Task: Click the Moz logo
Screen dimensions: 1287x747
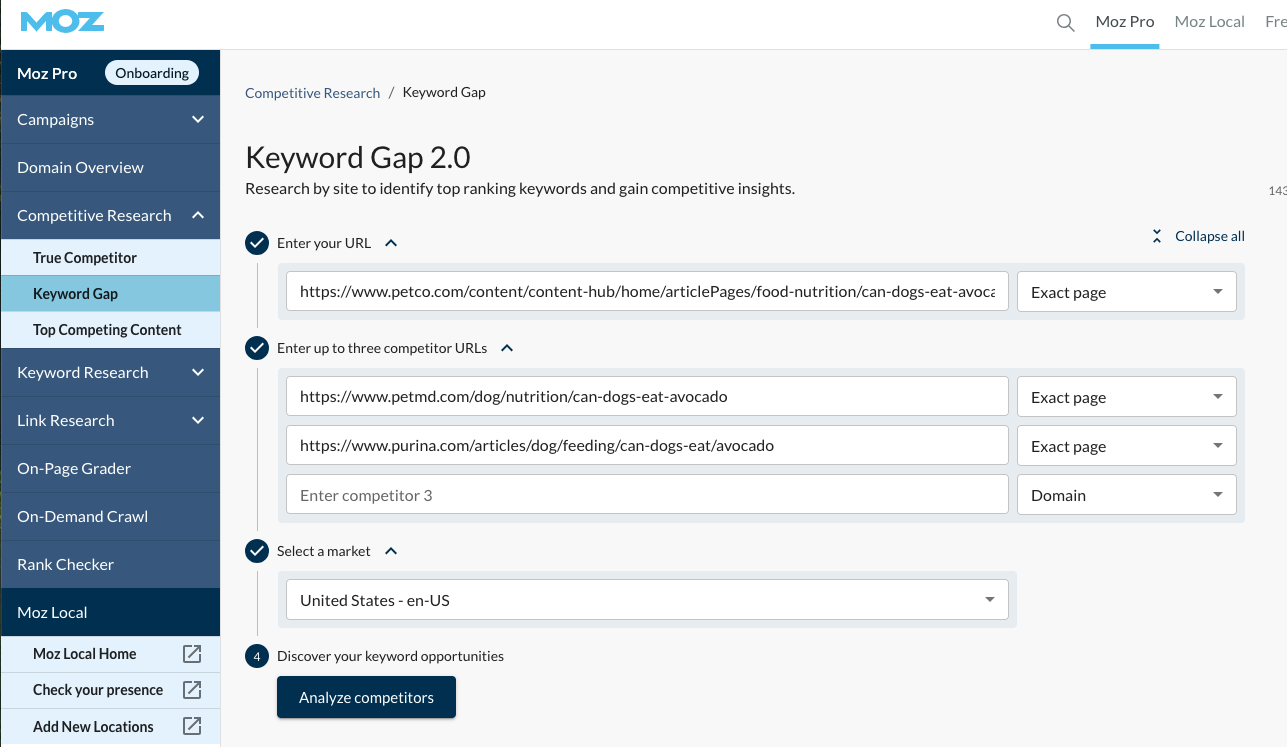Action: tap(62, 22)
